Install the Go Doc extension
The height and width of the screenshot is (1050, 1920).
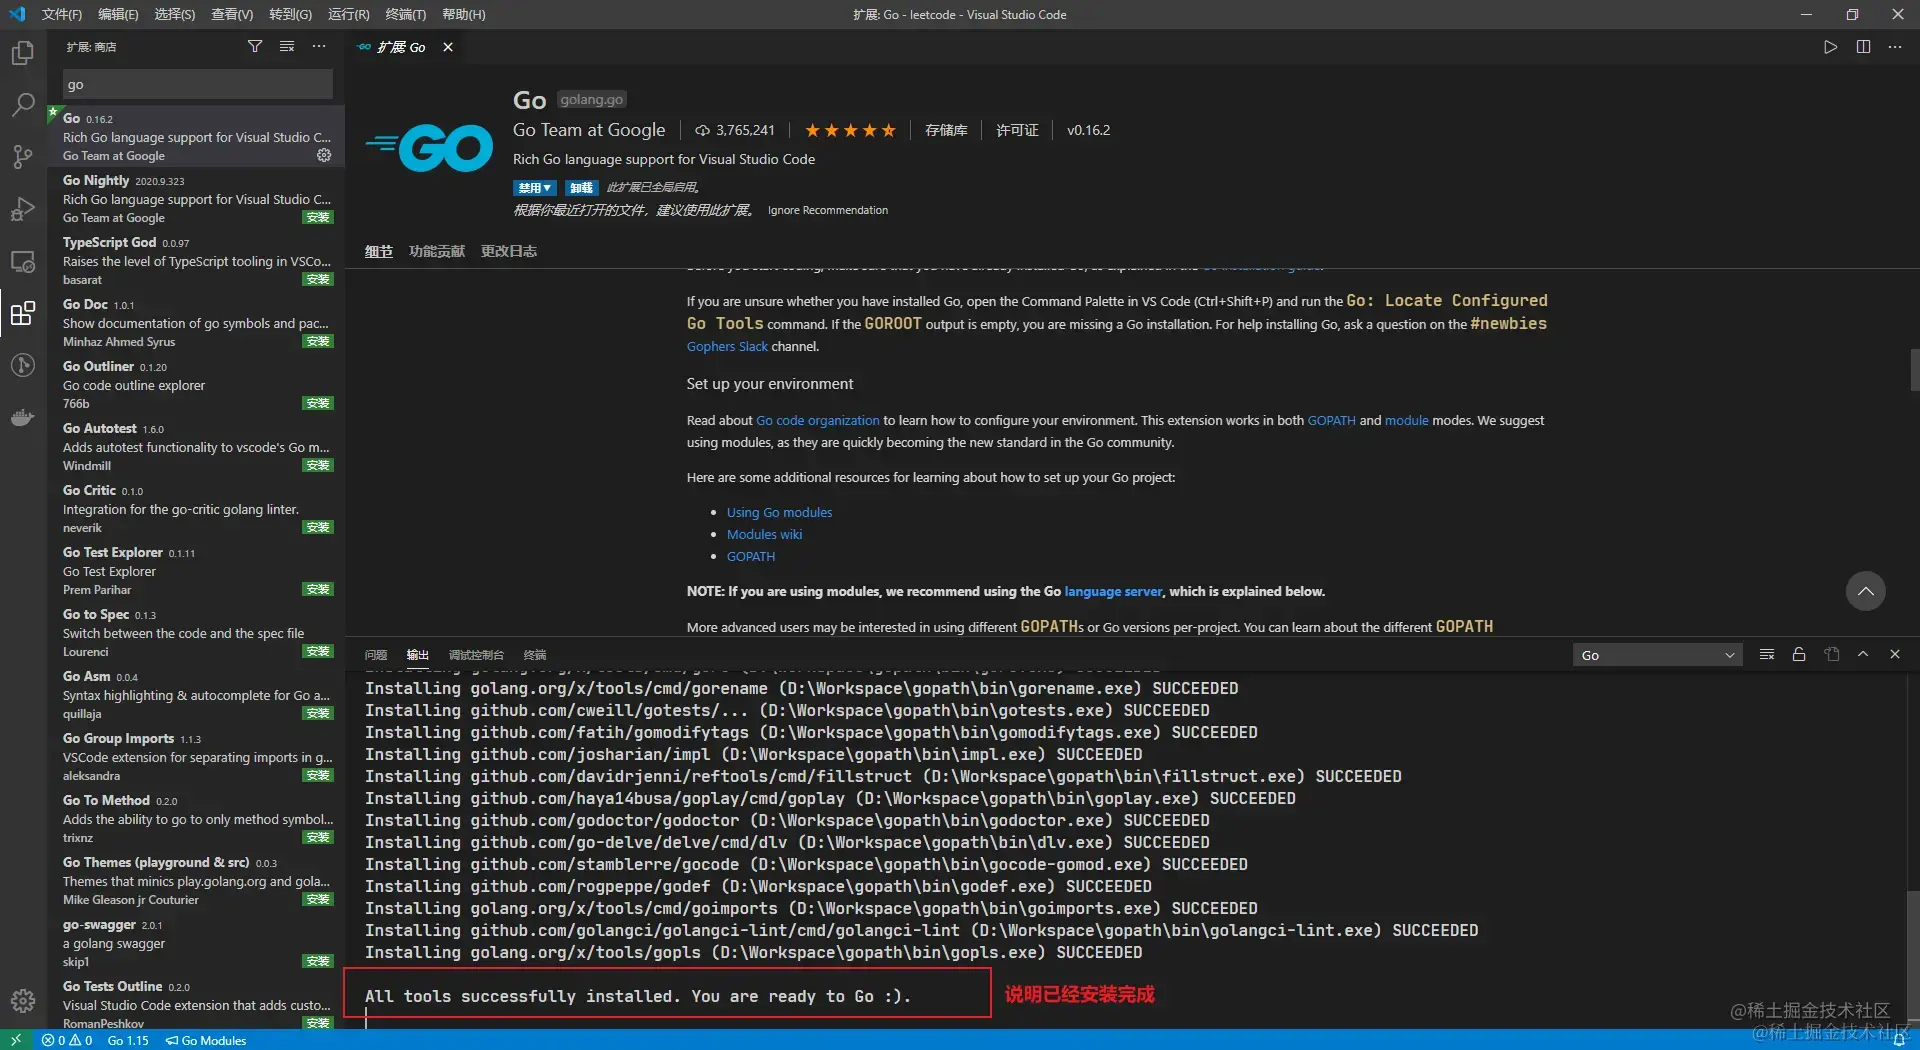tap(318, 341)
